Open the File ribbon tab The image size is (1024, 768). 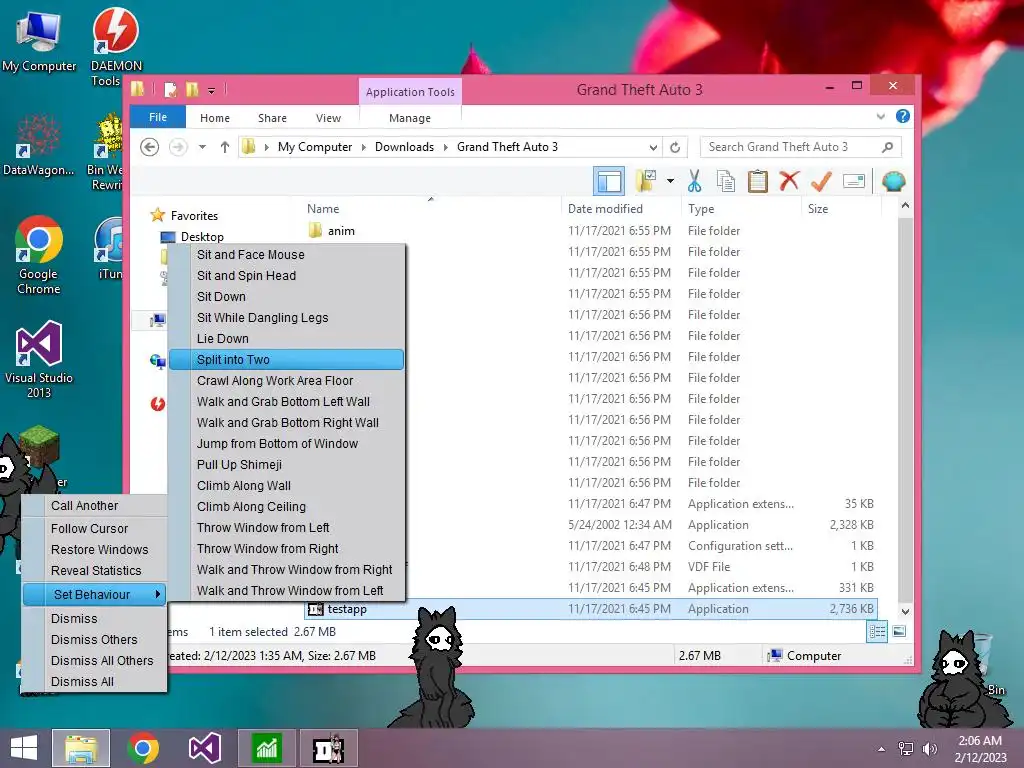(158, 117)
